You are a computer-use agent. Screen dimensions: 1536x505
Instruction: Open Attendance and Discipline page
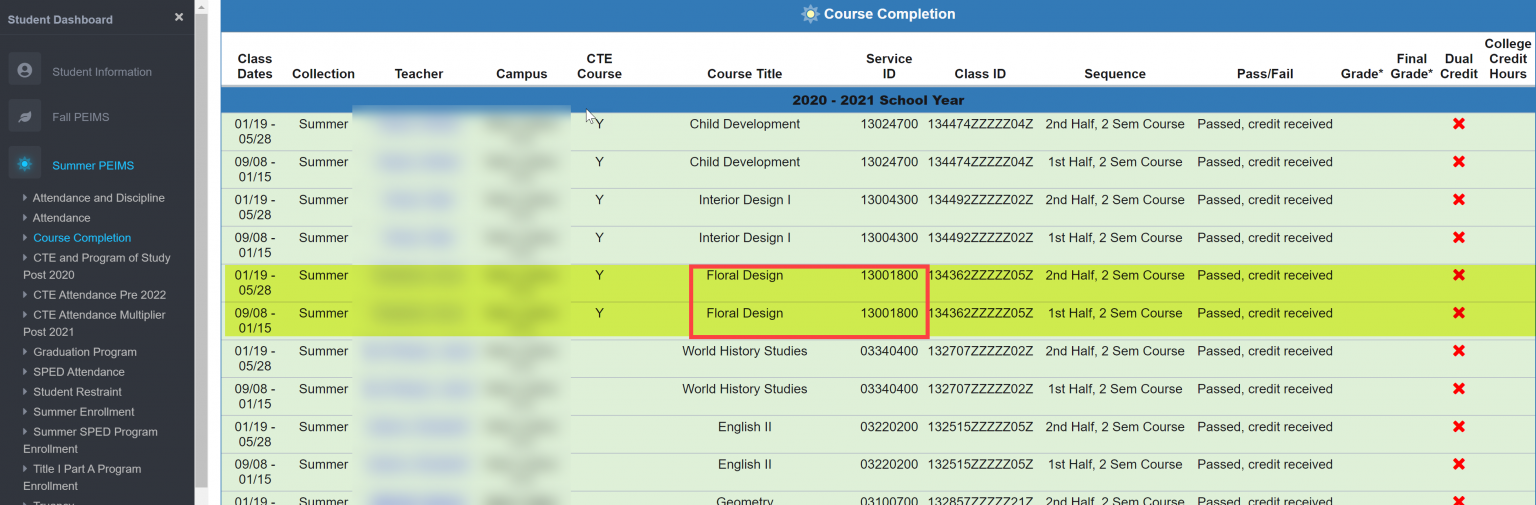[x=99, y=198]
